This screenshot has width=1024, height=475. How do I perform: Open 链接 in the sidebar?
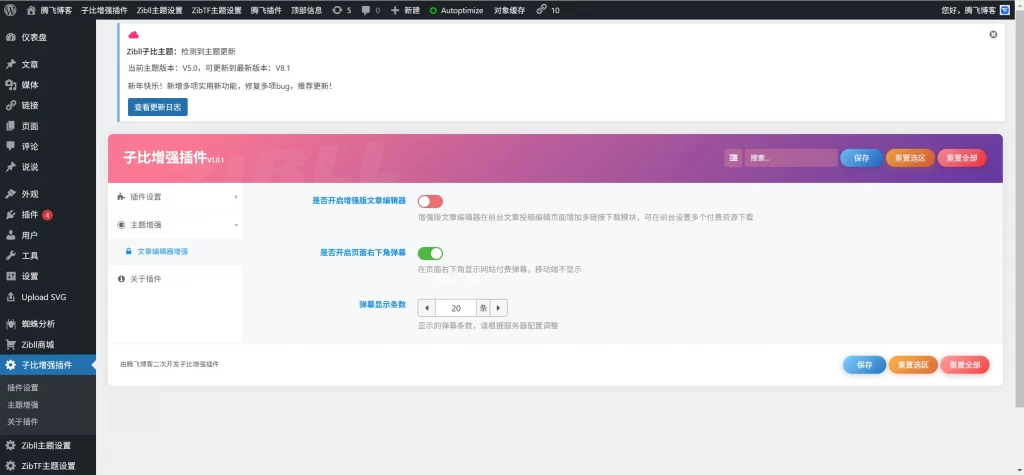click(x=48, y=105)
